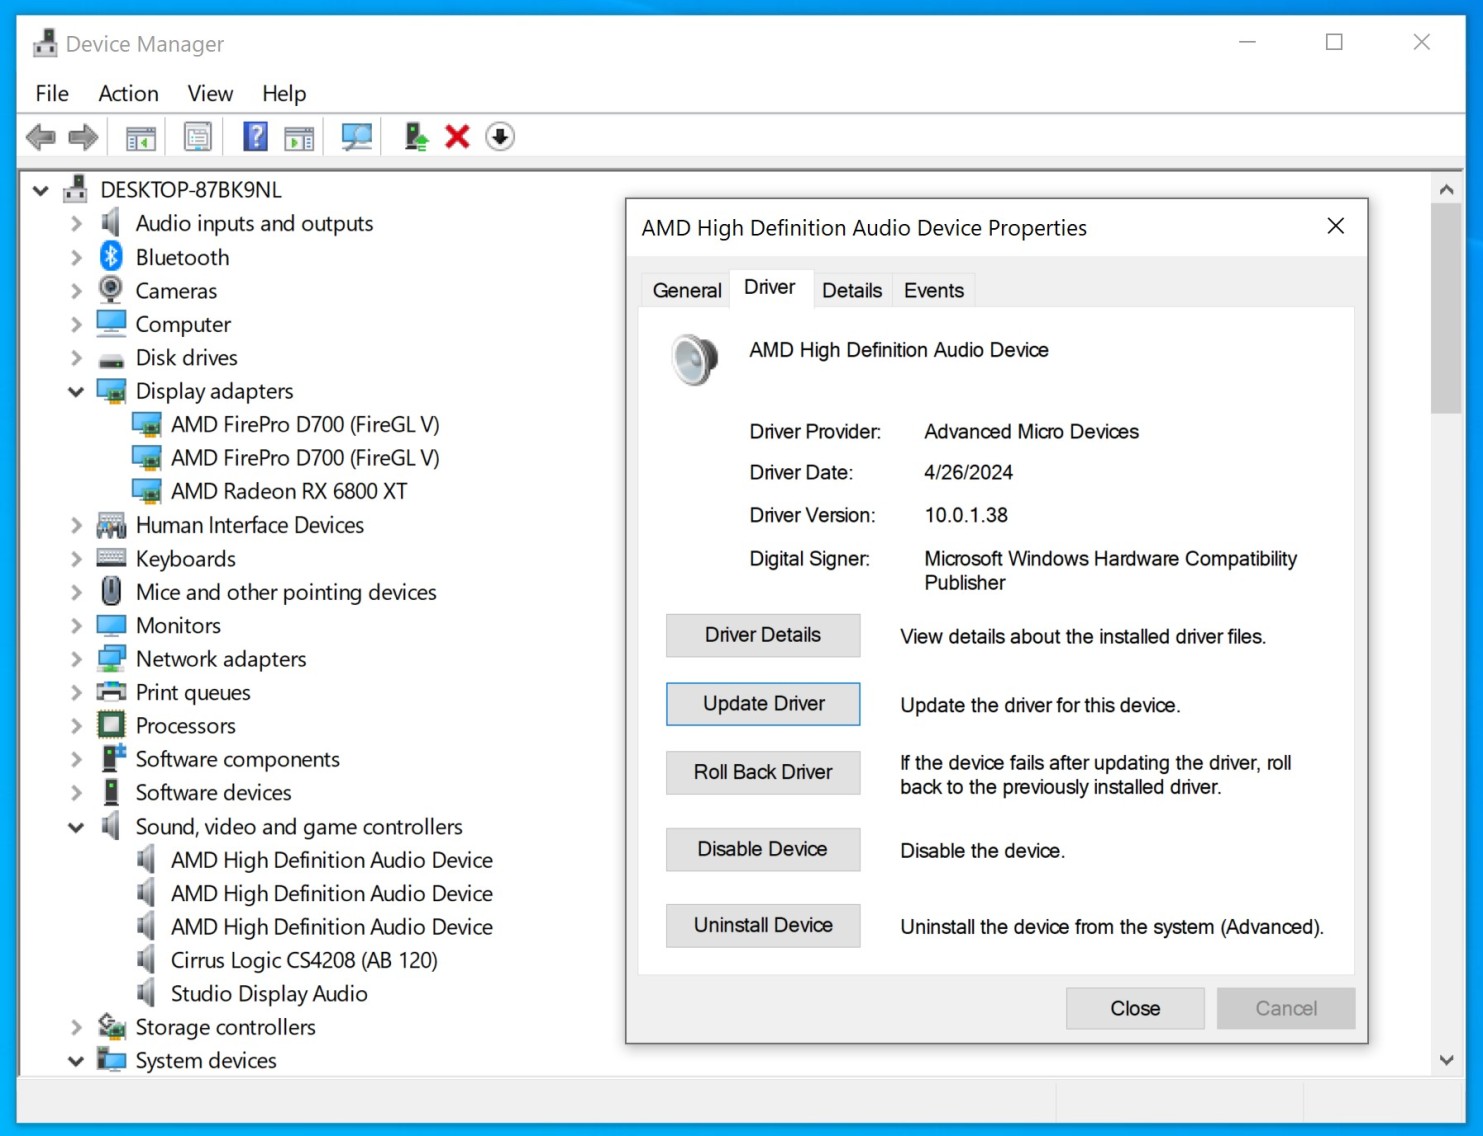Click Scan for hardware changes monitor icon
The image size is (1483, 1136).
point(356,137)
